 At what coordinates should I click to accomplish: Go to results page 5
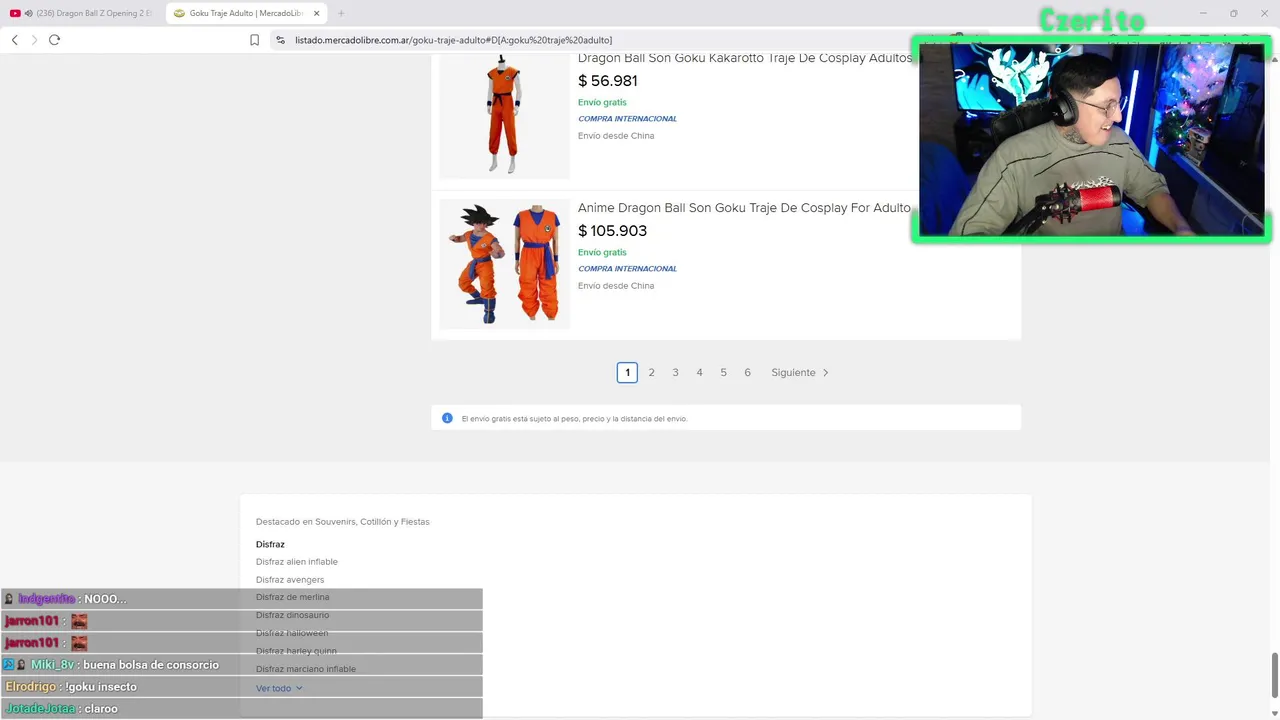[x=723, y=372]
